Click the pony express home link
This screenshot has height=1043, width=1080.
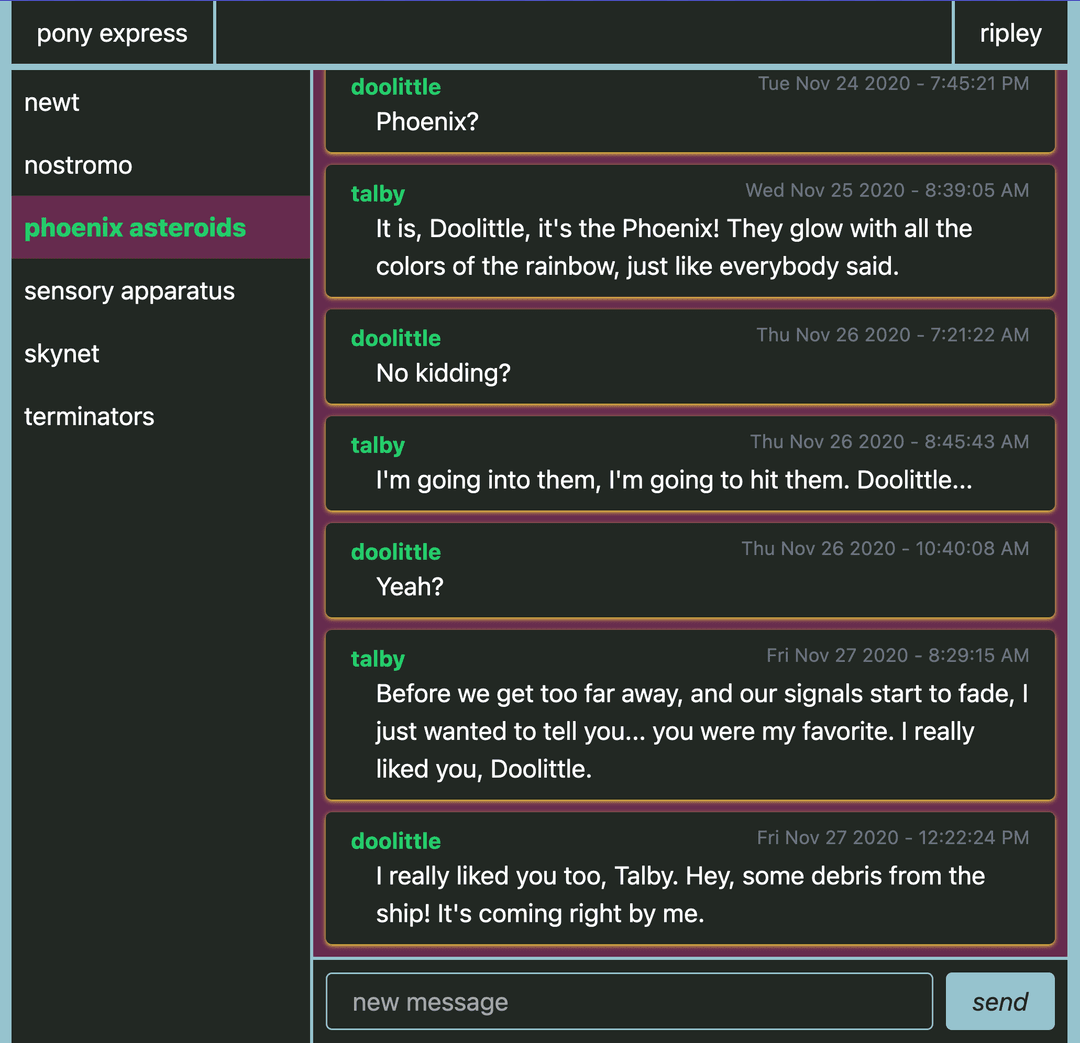(112, 33)
